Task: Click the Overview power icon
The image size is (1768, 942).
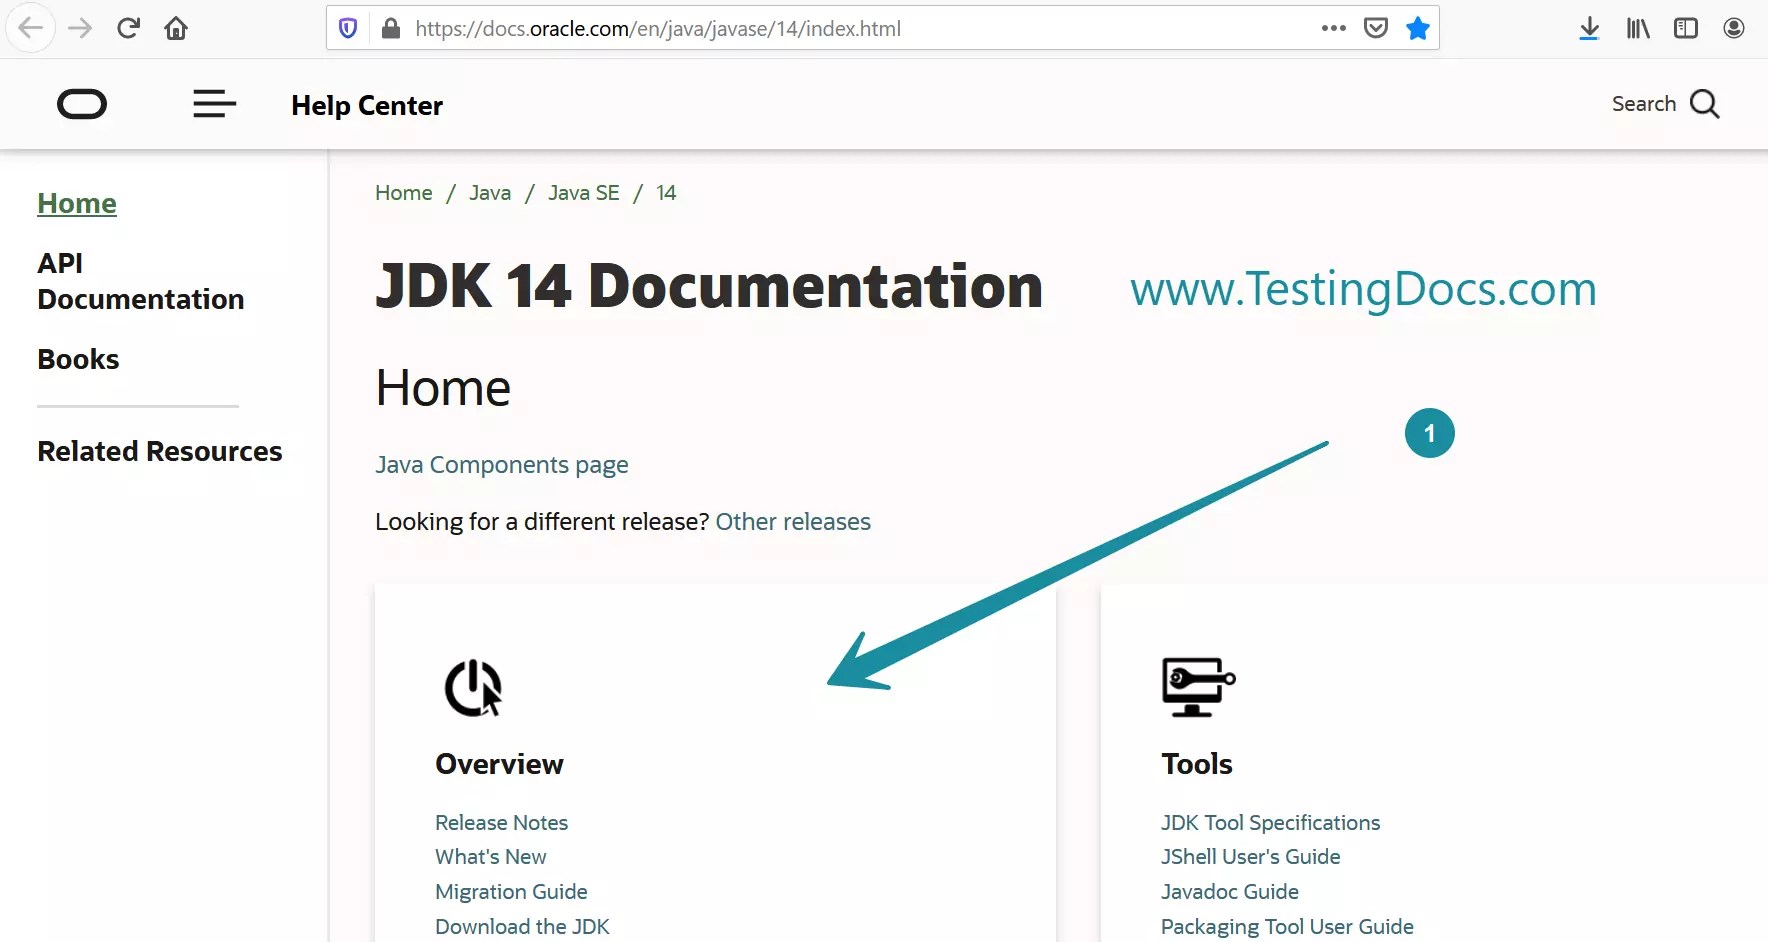Action: coord(470,688)
